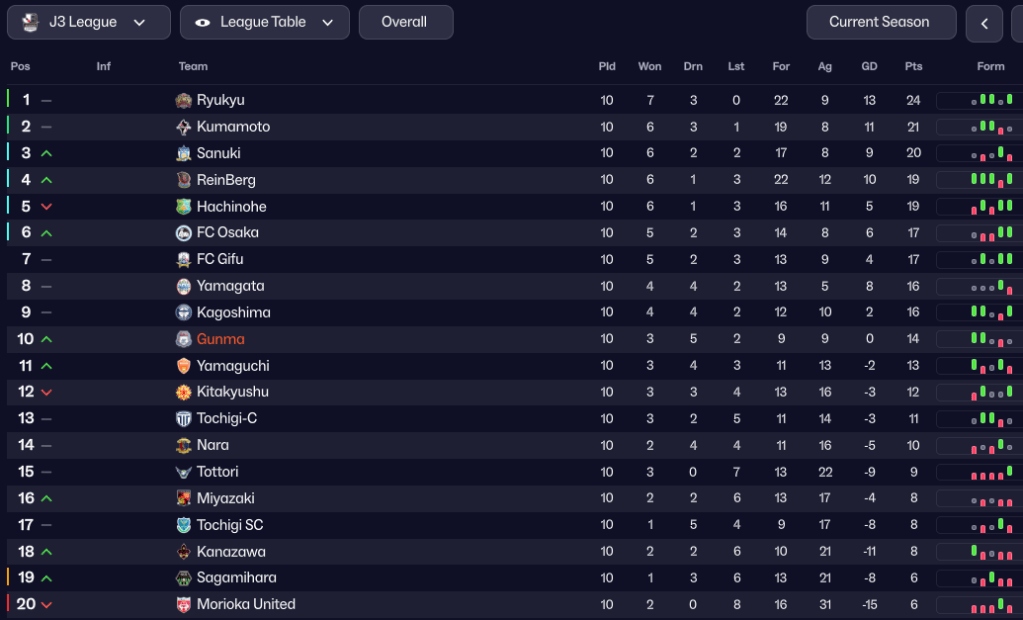This screenshot has width=1023, height=620.
Task: Select the Kagoshima table row name
Action: click(233, 313)
